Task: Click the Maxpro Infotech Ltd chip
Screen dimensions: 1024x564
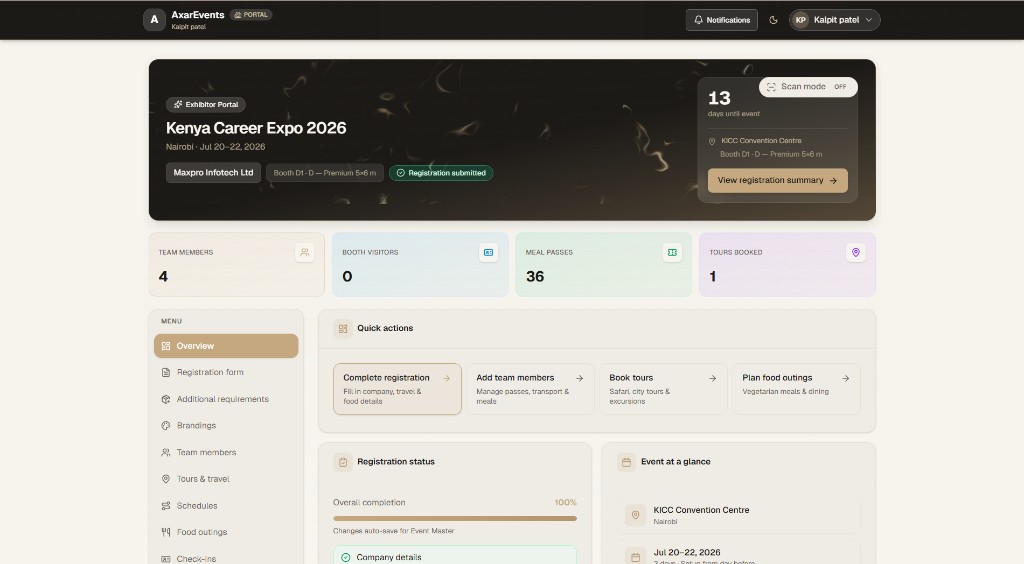Action: click(x=214, y=172)
